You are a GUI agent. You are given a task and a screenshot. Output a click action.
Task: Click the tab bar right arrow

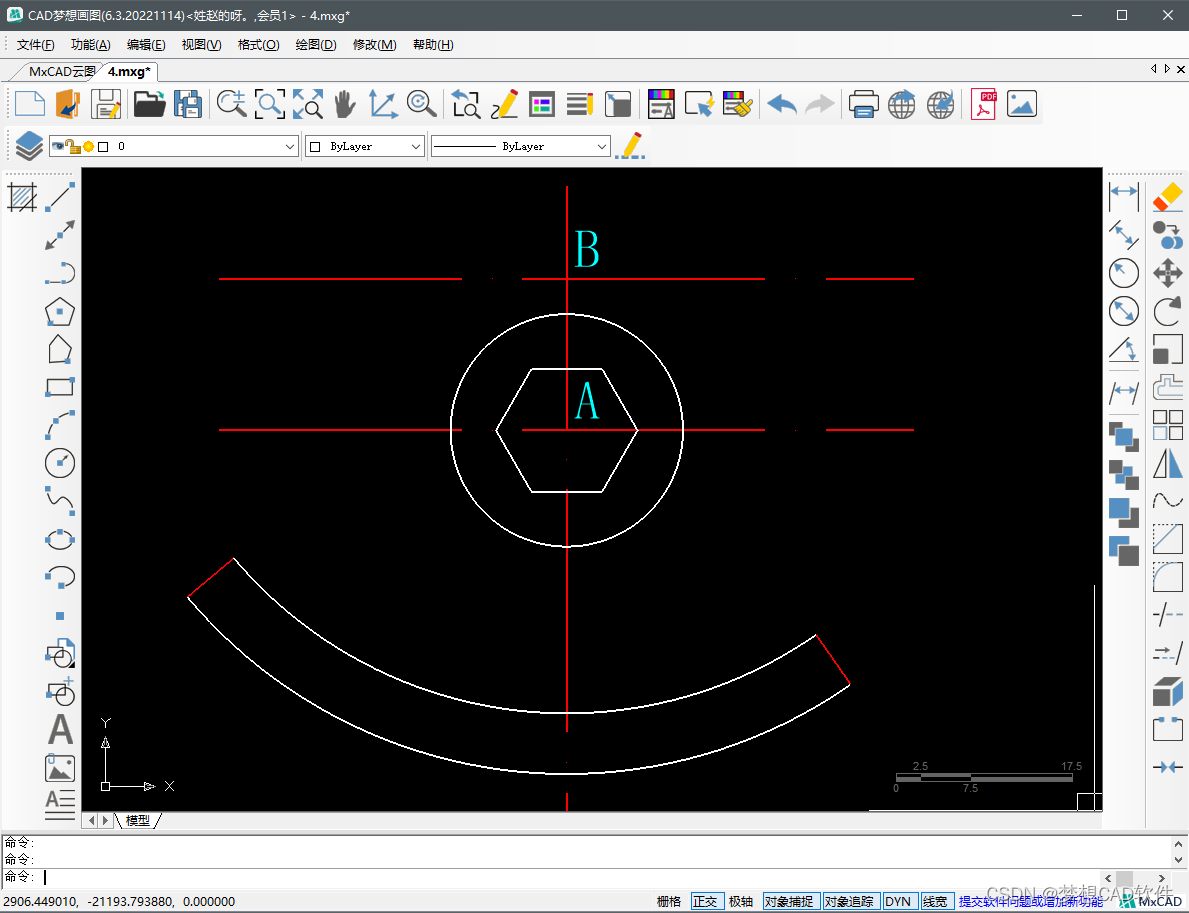pos(1167,69)
